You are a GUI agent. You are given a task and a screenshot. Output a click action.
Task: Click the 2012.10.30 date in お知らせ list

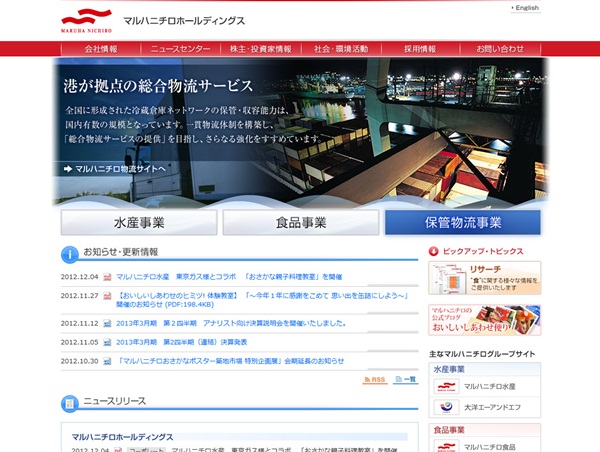click(80, 361)
